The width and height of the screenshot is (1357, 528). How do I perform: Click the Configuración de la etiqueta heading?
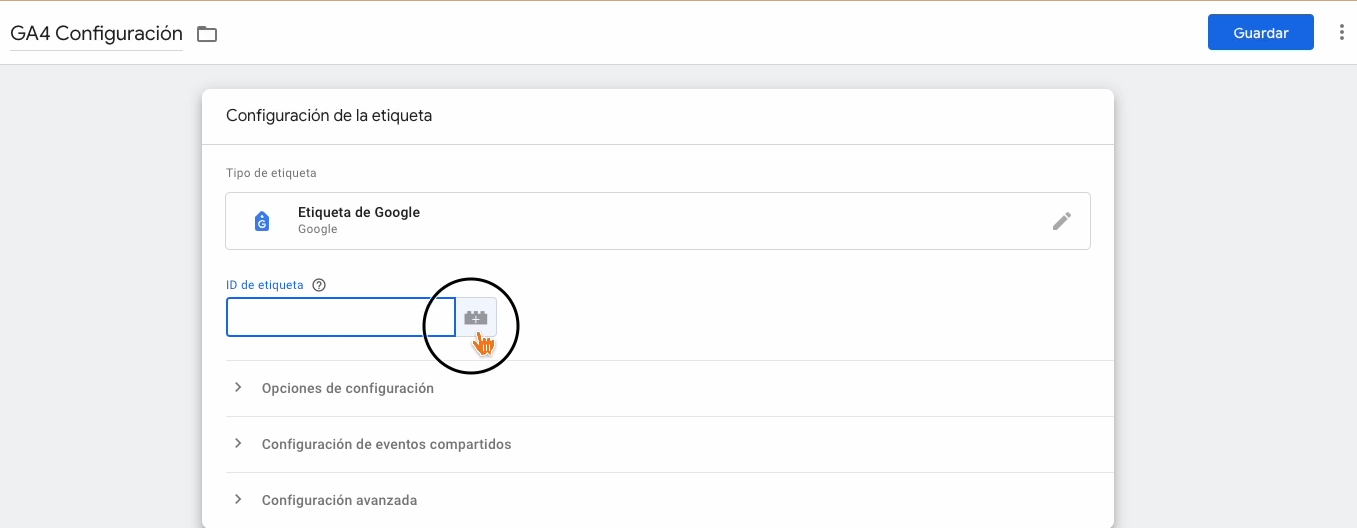329,116
